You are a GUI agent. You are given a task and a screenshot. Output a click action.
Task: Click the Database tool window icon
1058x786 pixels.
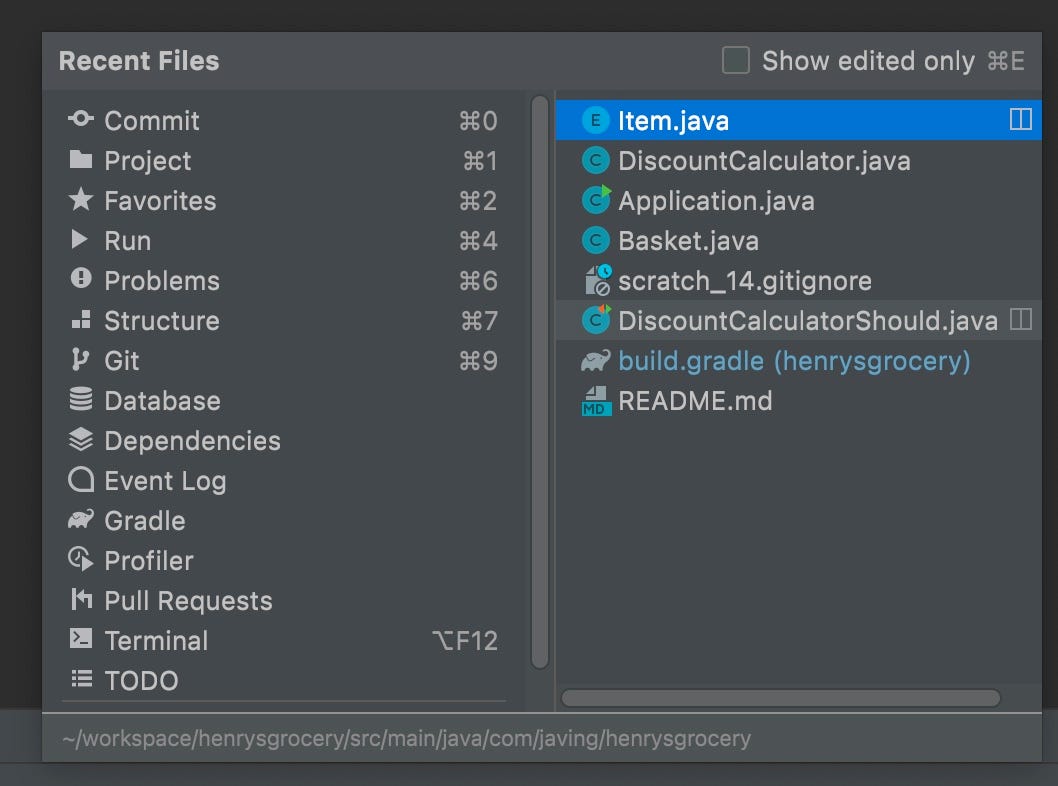81,400
